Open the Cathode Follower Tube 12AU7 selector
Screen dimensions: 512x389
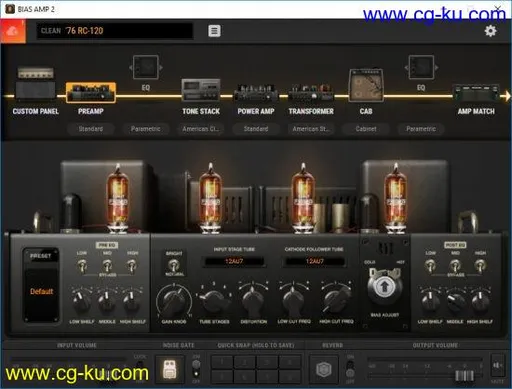pyautogui.click(x=314, y=261)
